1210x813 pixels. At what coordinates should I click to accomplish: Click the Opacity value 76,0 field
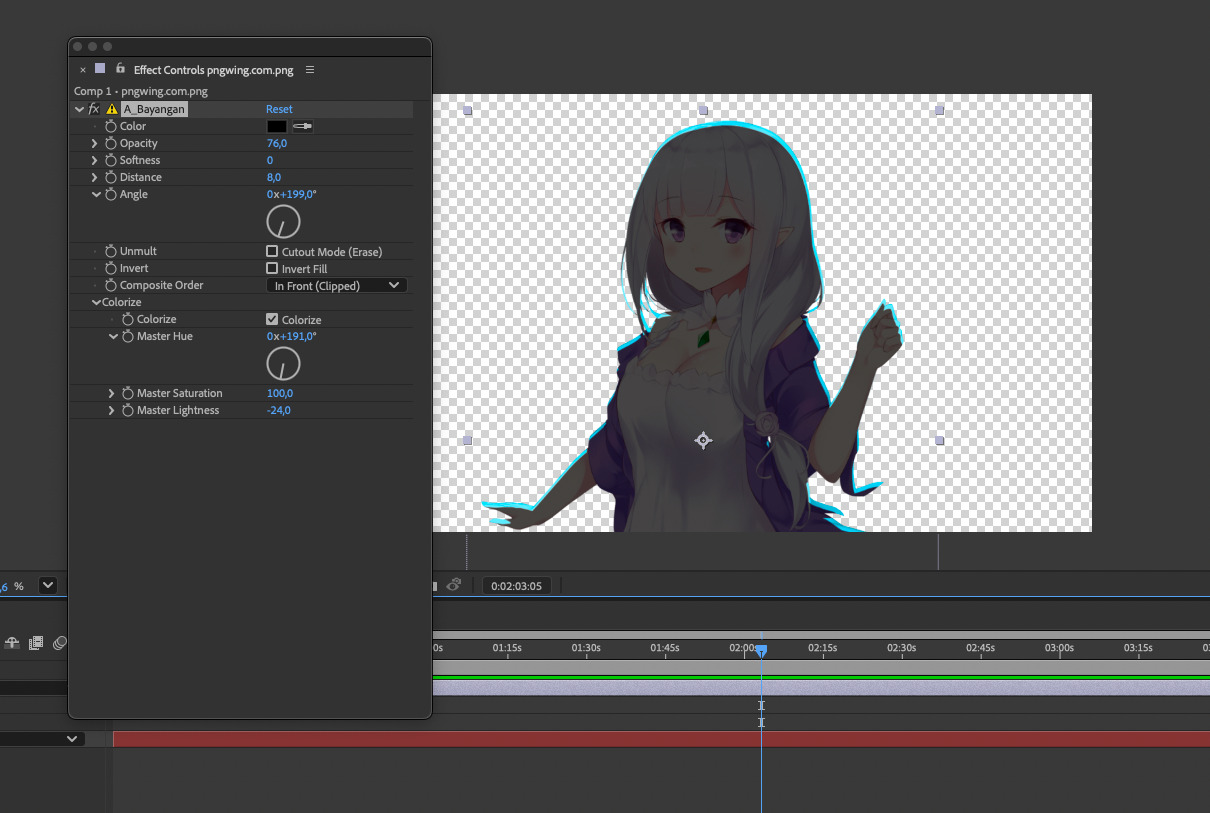pos(277,144)
